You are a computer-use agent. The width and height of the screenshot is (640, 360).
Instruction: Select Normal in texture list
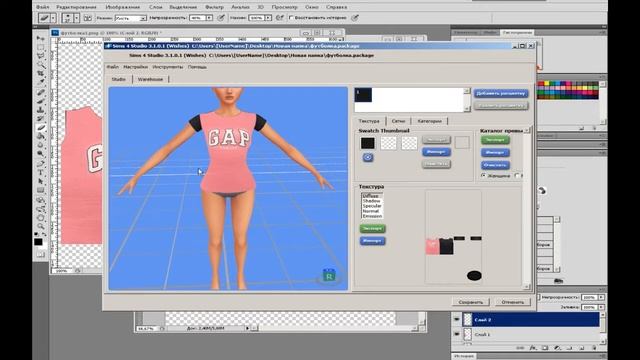(371, 211)
